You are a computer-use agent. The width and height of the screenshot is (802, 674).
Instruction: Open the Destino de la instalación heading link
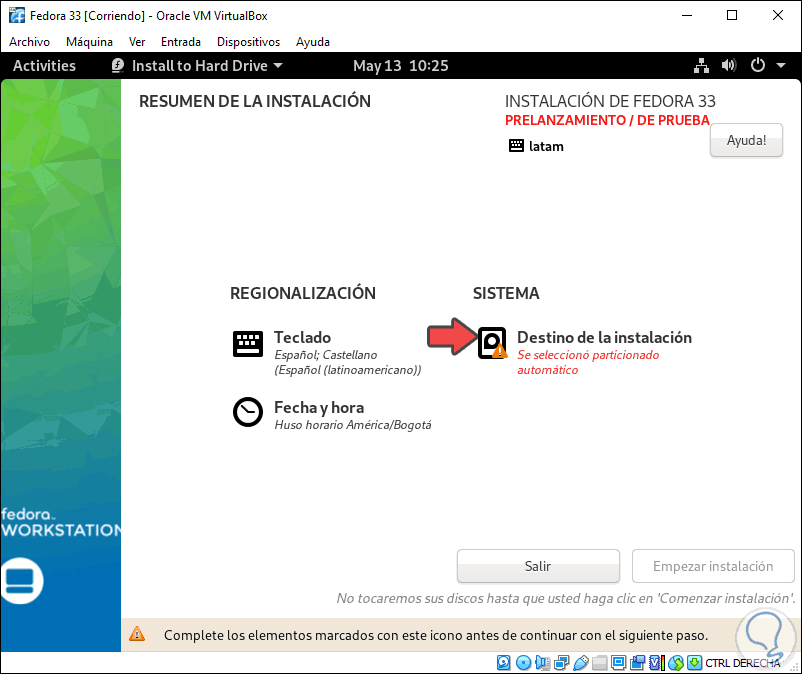coord(604,337)
